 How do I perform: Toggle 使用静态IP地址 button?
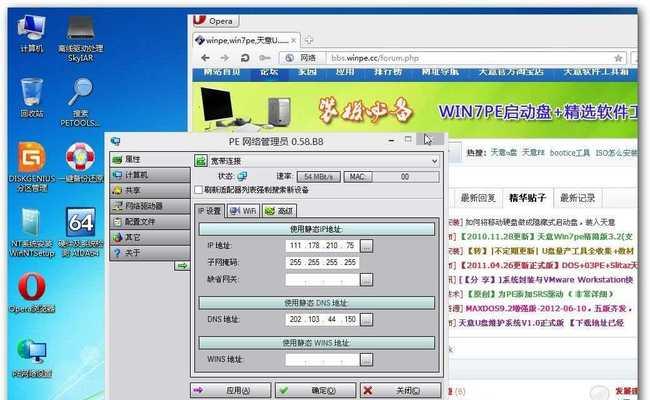[317, 229]
